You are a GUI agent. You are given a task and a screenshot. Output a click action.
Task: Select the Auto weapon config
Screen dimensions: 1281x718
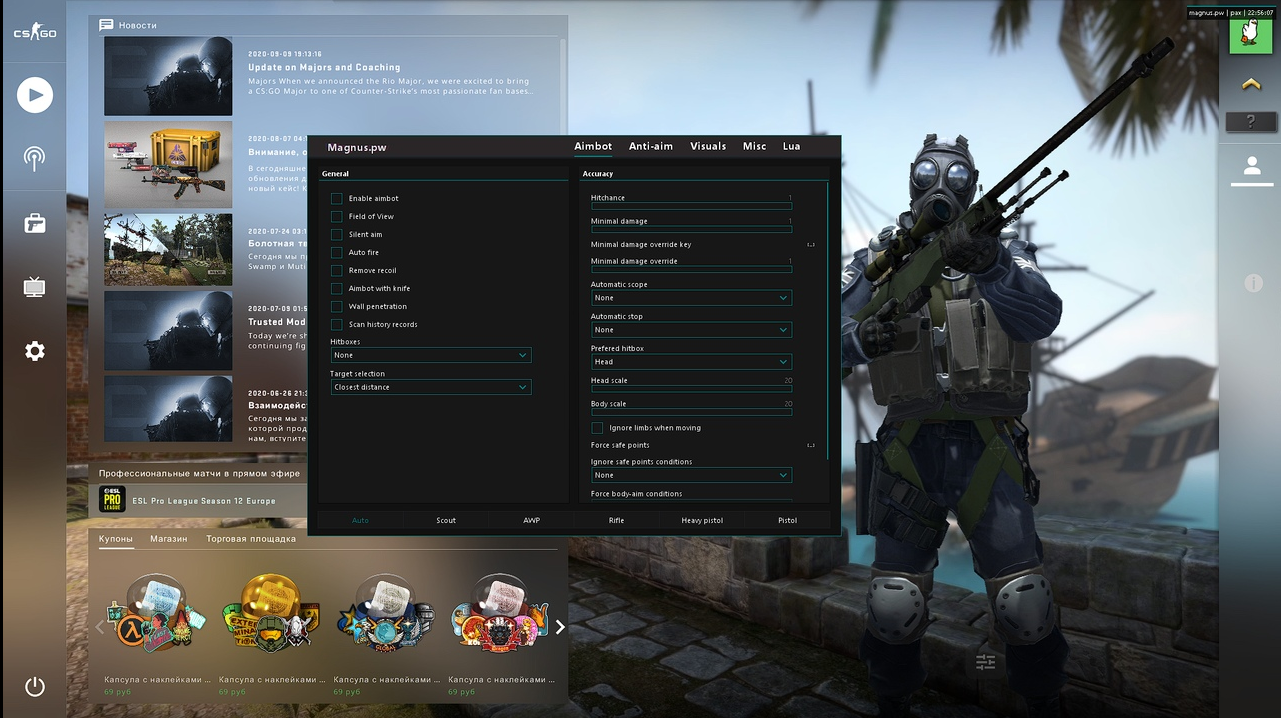pos(360,520)
